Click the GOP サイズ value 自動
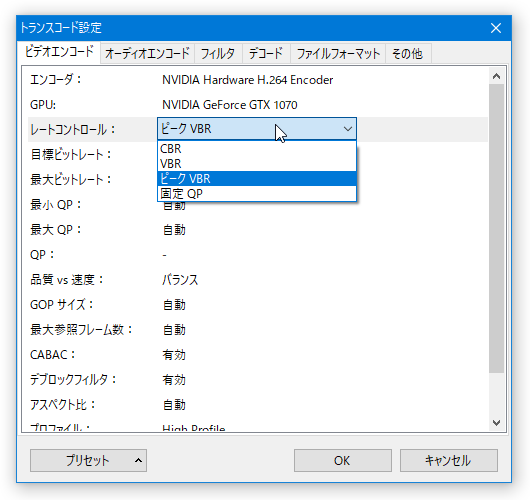Viewport: 530px width, 500px height. click(174, 305)
